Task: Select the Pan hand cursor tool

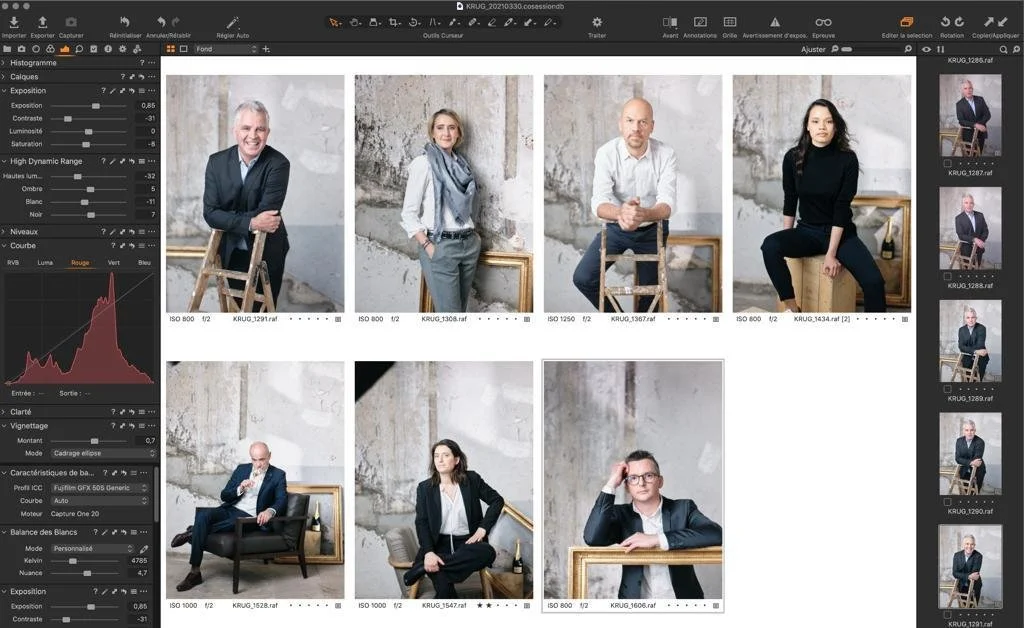Action: pos(355,22)
